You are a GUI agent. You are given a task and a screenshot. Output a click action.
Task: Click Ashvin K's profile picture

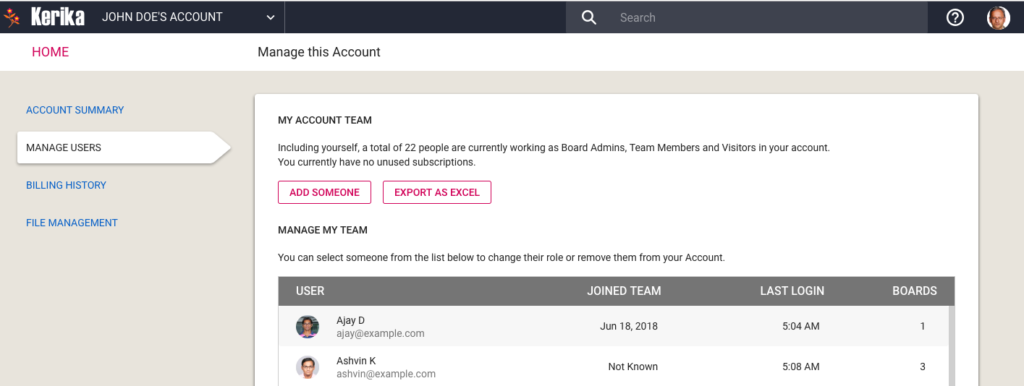pos(308,367)
